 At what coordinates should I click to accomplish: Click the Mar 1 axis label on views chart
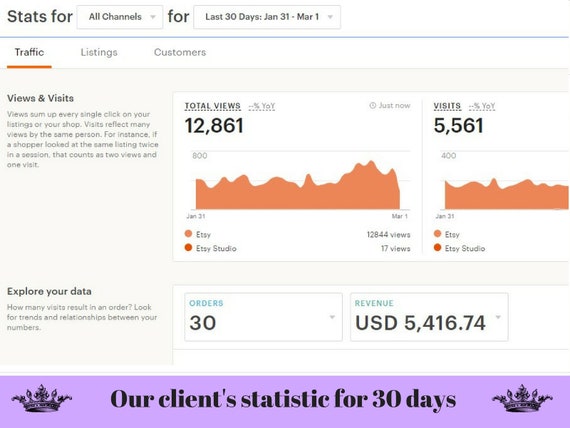[x=400, y=216]
